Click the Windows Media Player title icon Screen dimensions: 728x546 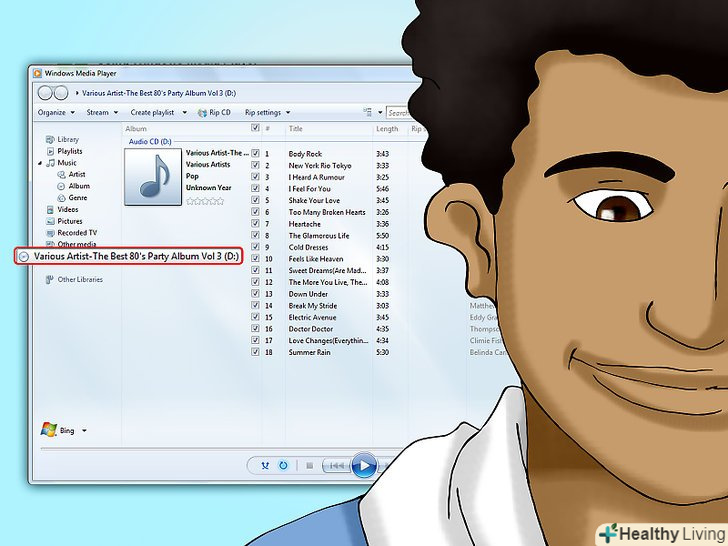coord(37,73)
